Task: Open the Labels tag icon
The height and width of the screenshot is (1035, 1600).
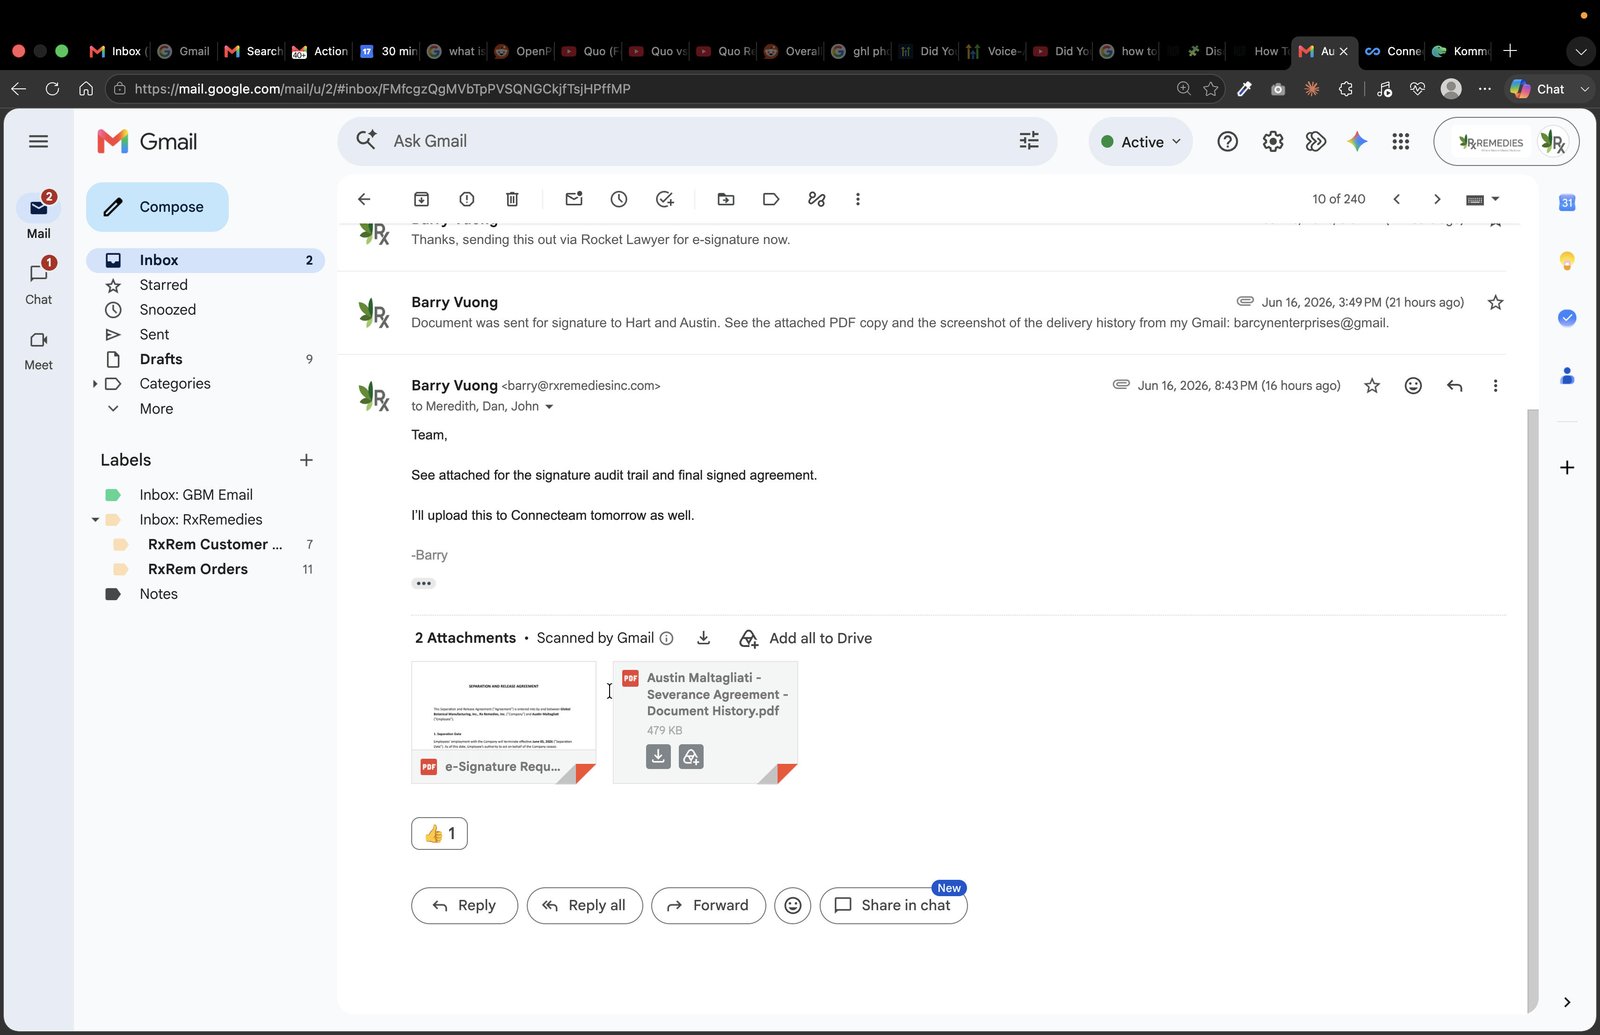Action: coord(771,199)
